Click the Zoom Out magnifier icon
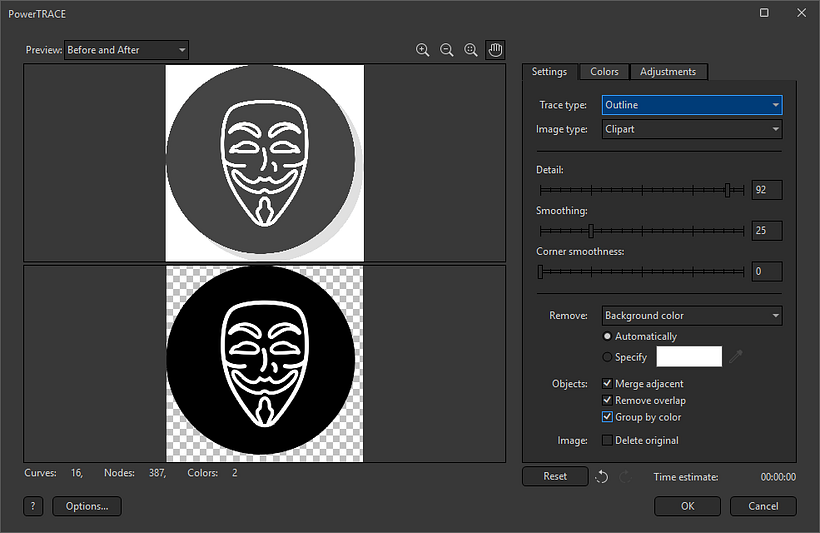Image resolution: width=820 pixels, height=533 pixels. point(447,50)
